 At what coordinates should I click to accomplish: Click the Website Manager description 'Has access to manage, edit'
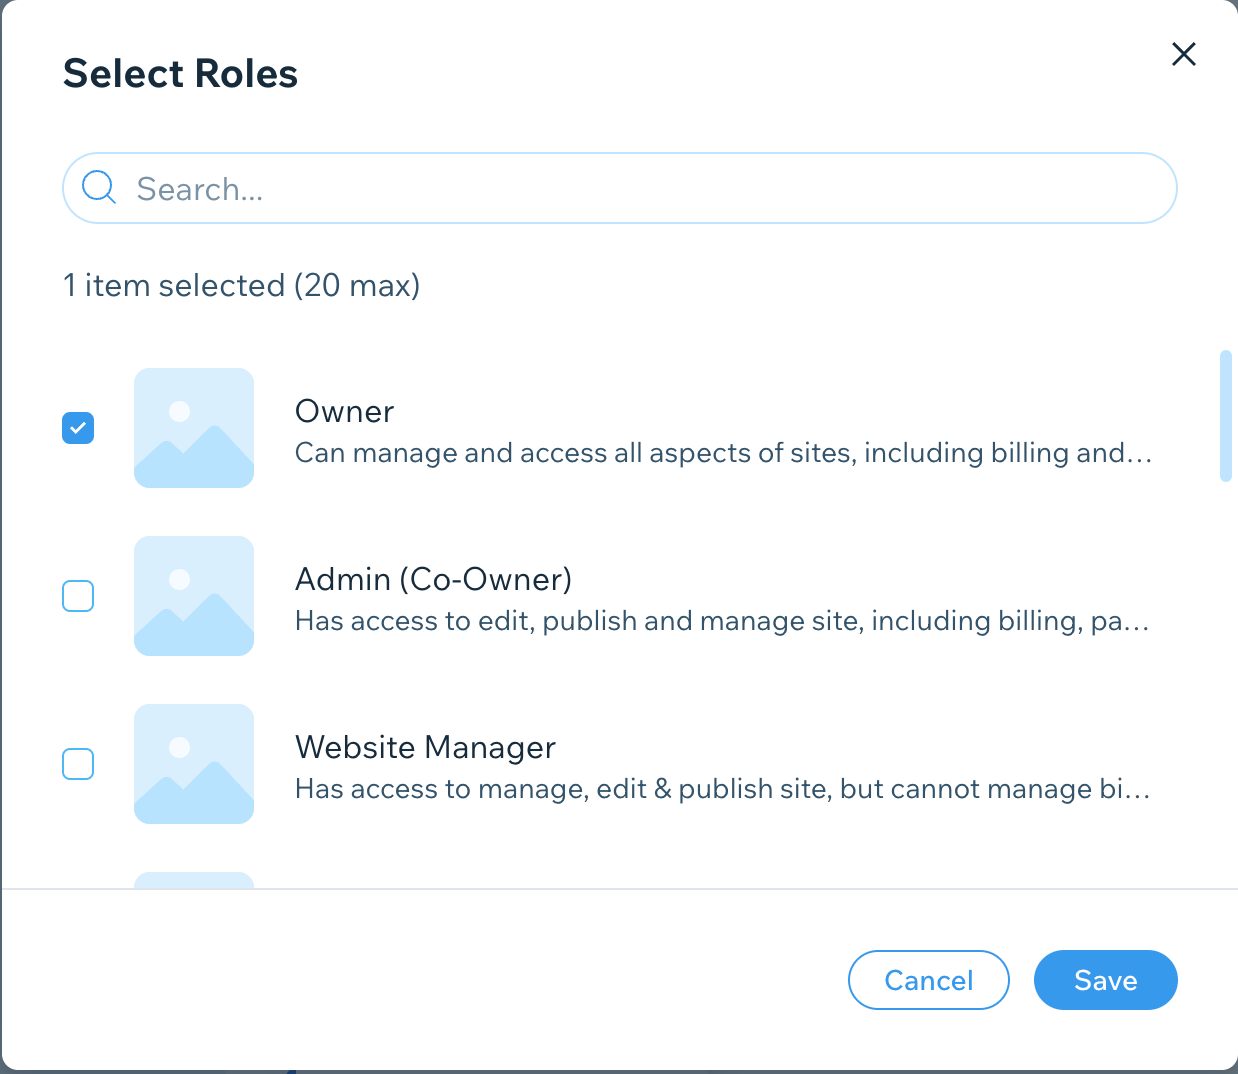(x=723, y=789)
